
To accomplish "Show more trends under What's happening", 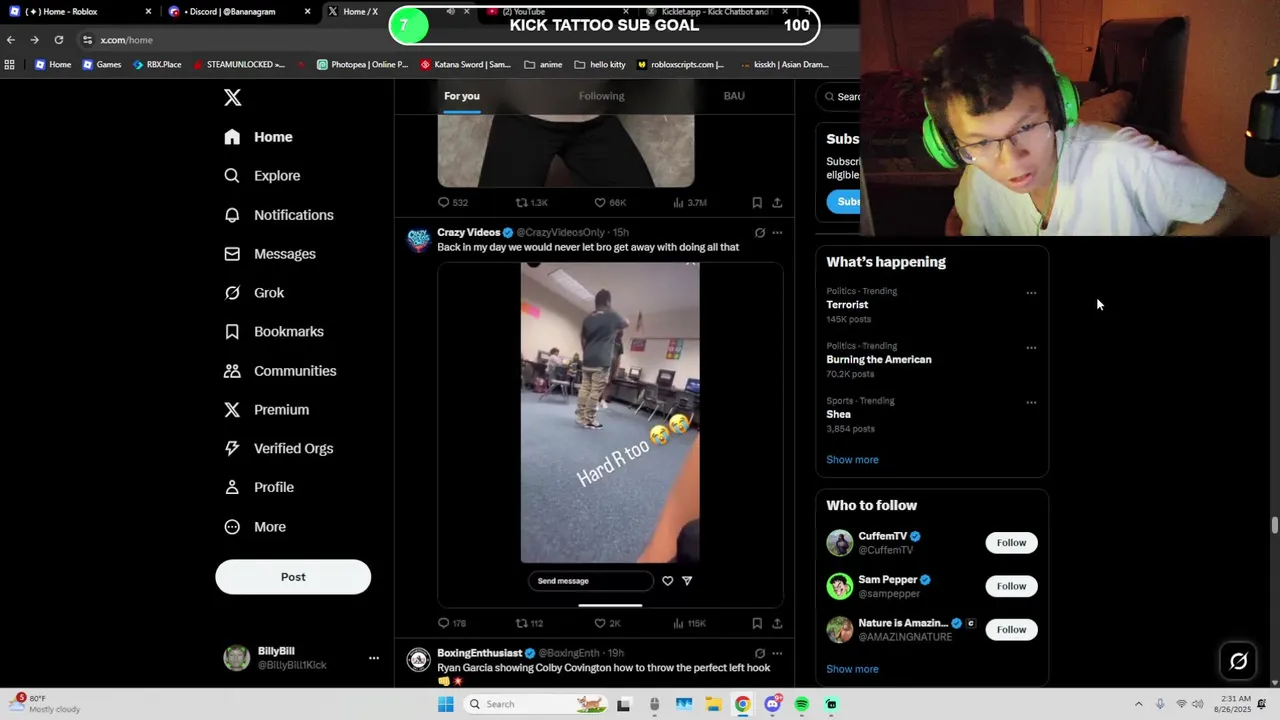I will pos(852,460).
